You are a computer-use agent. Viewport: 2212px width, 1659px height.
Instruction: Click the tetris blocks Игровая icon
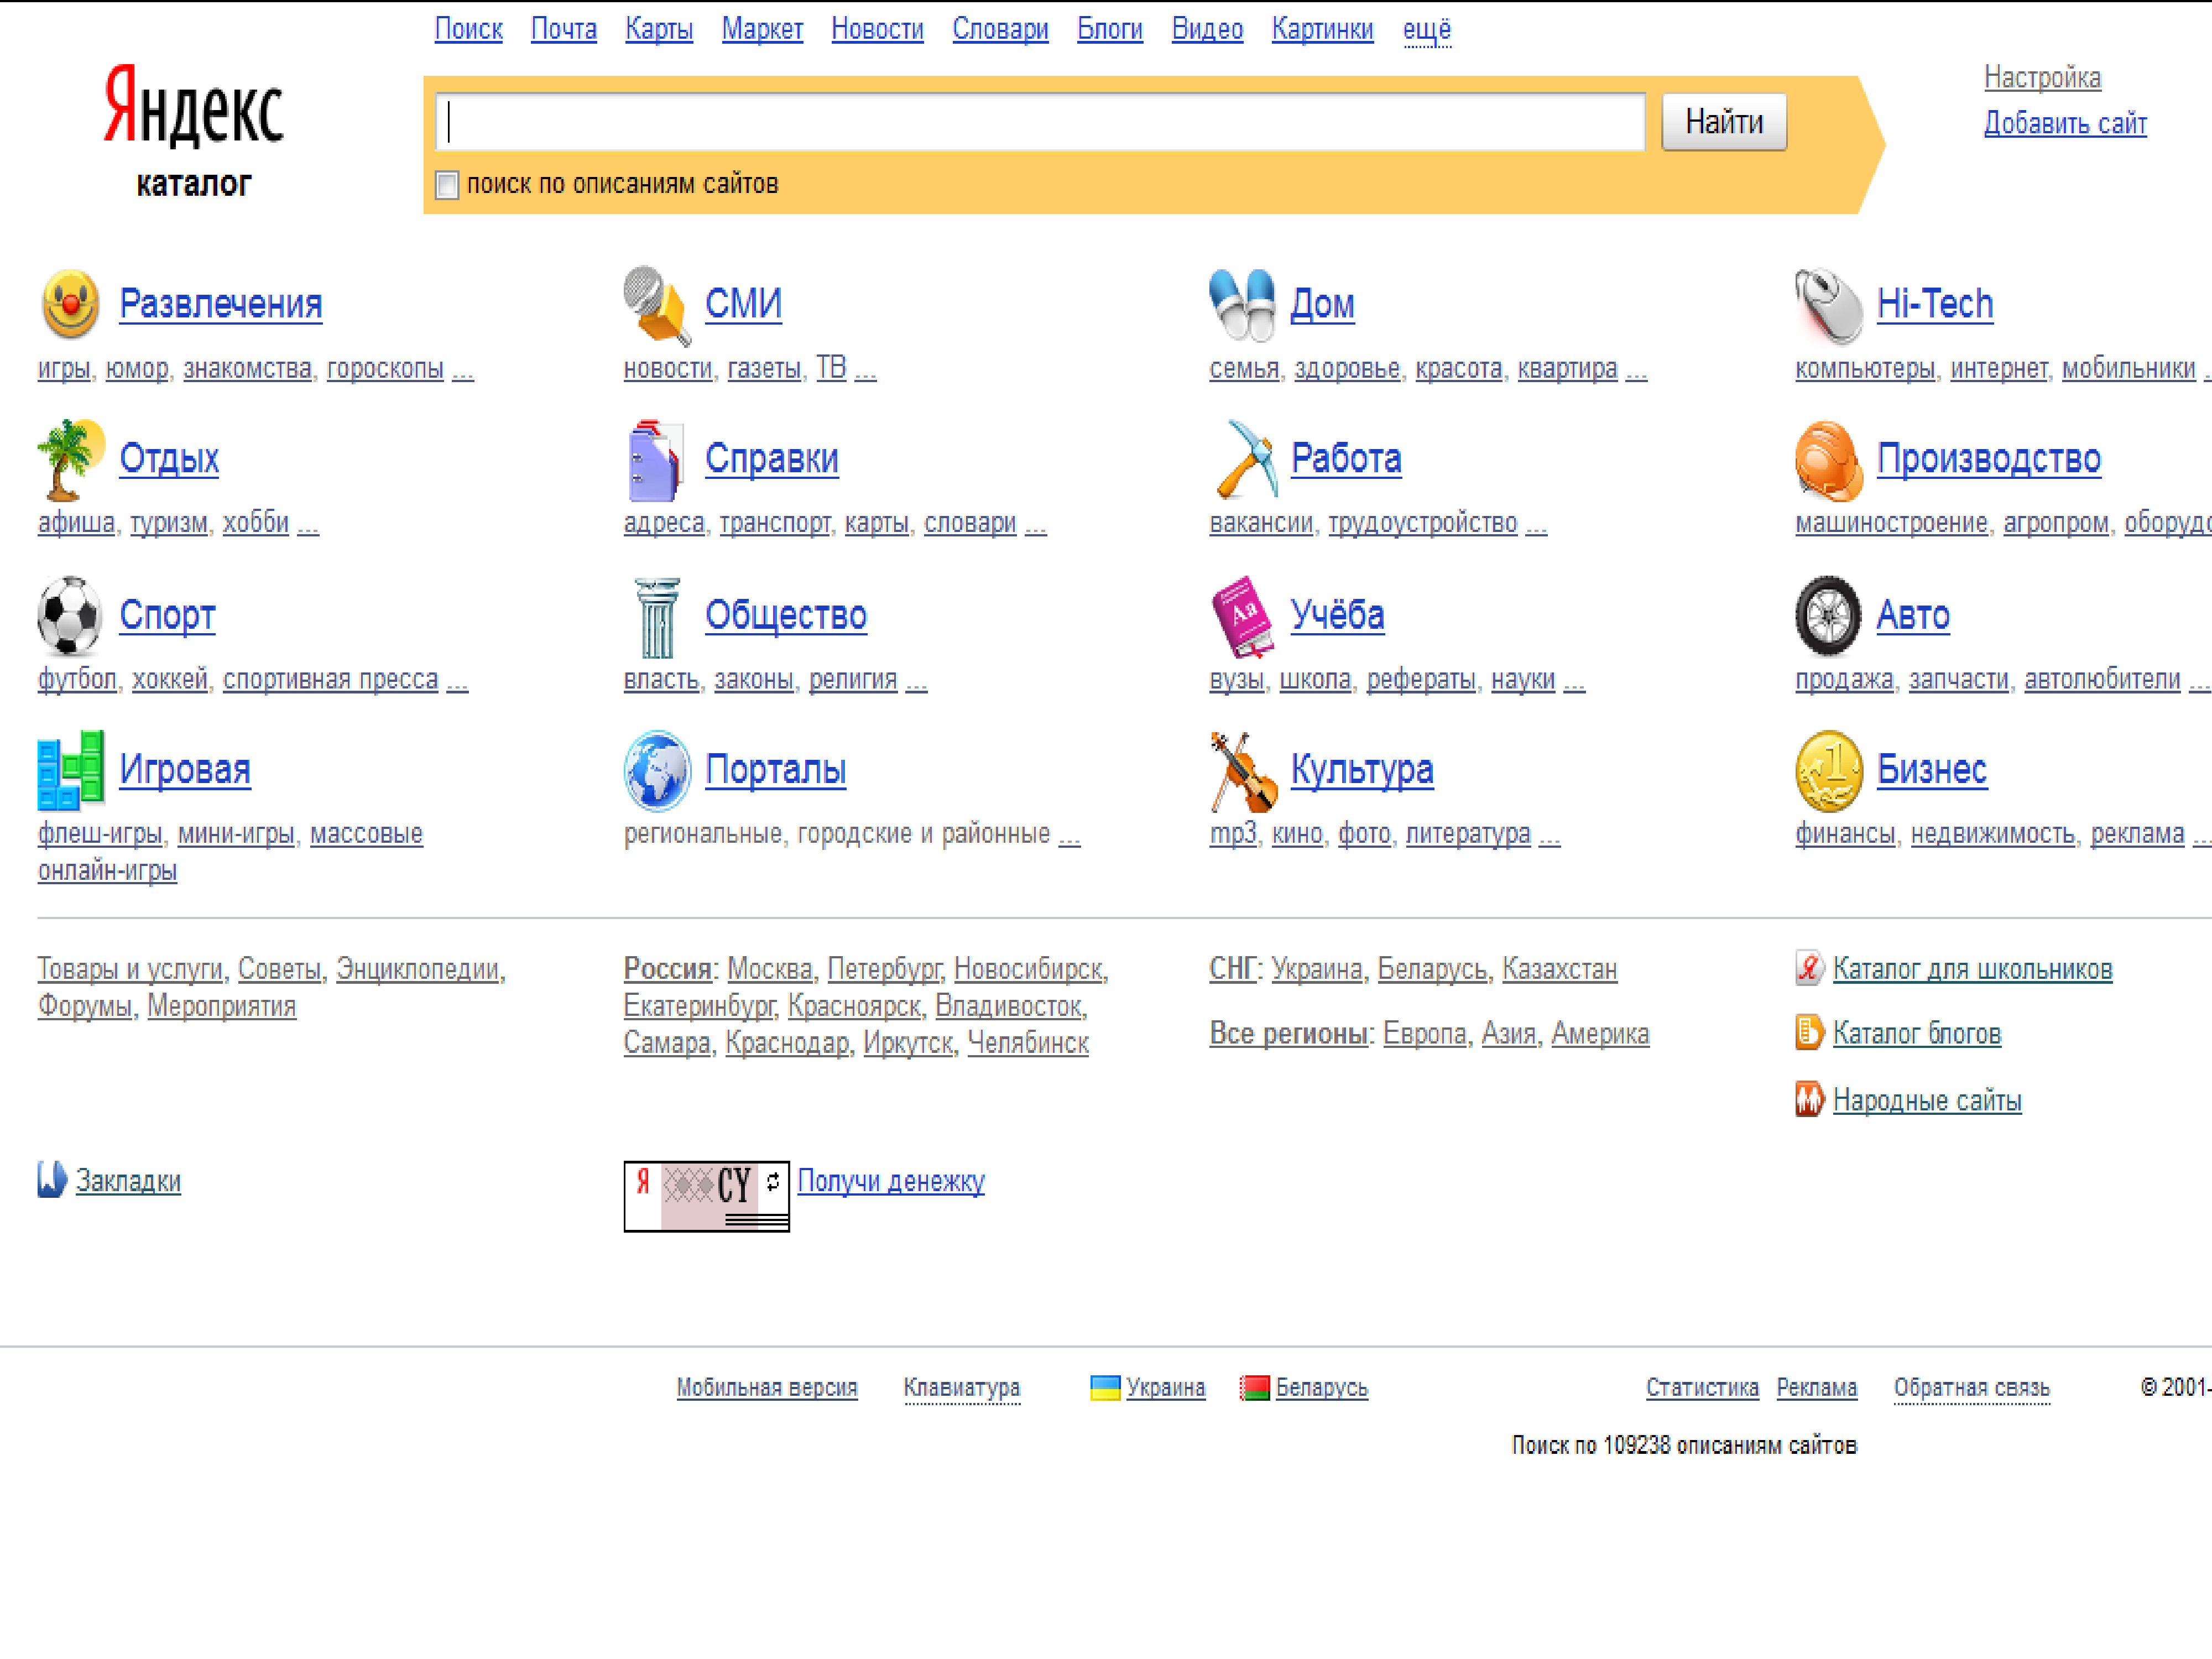click(69, 770)
